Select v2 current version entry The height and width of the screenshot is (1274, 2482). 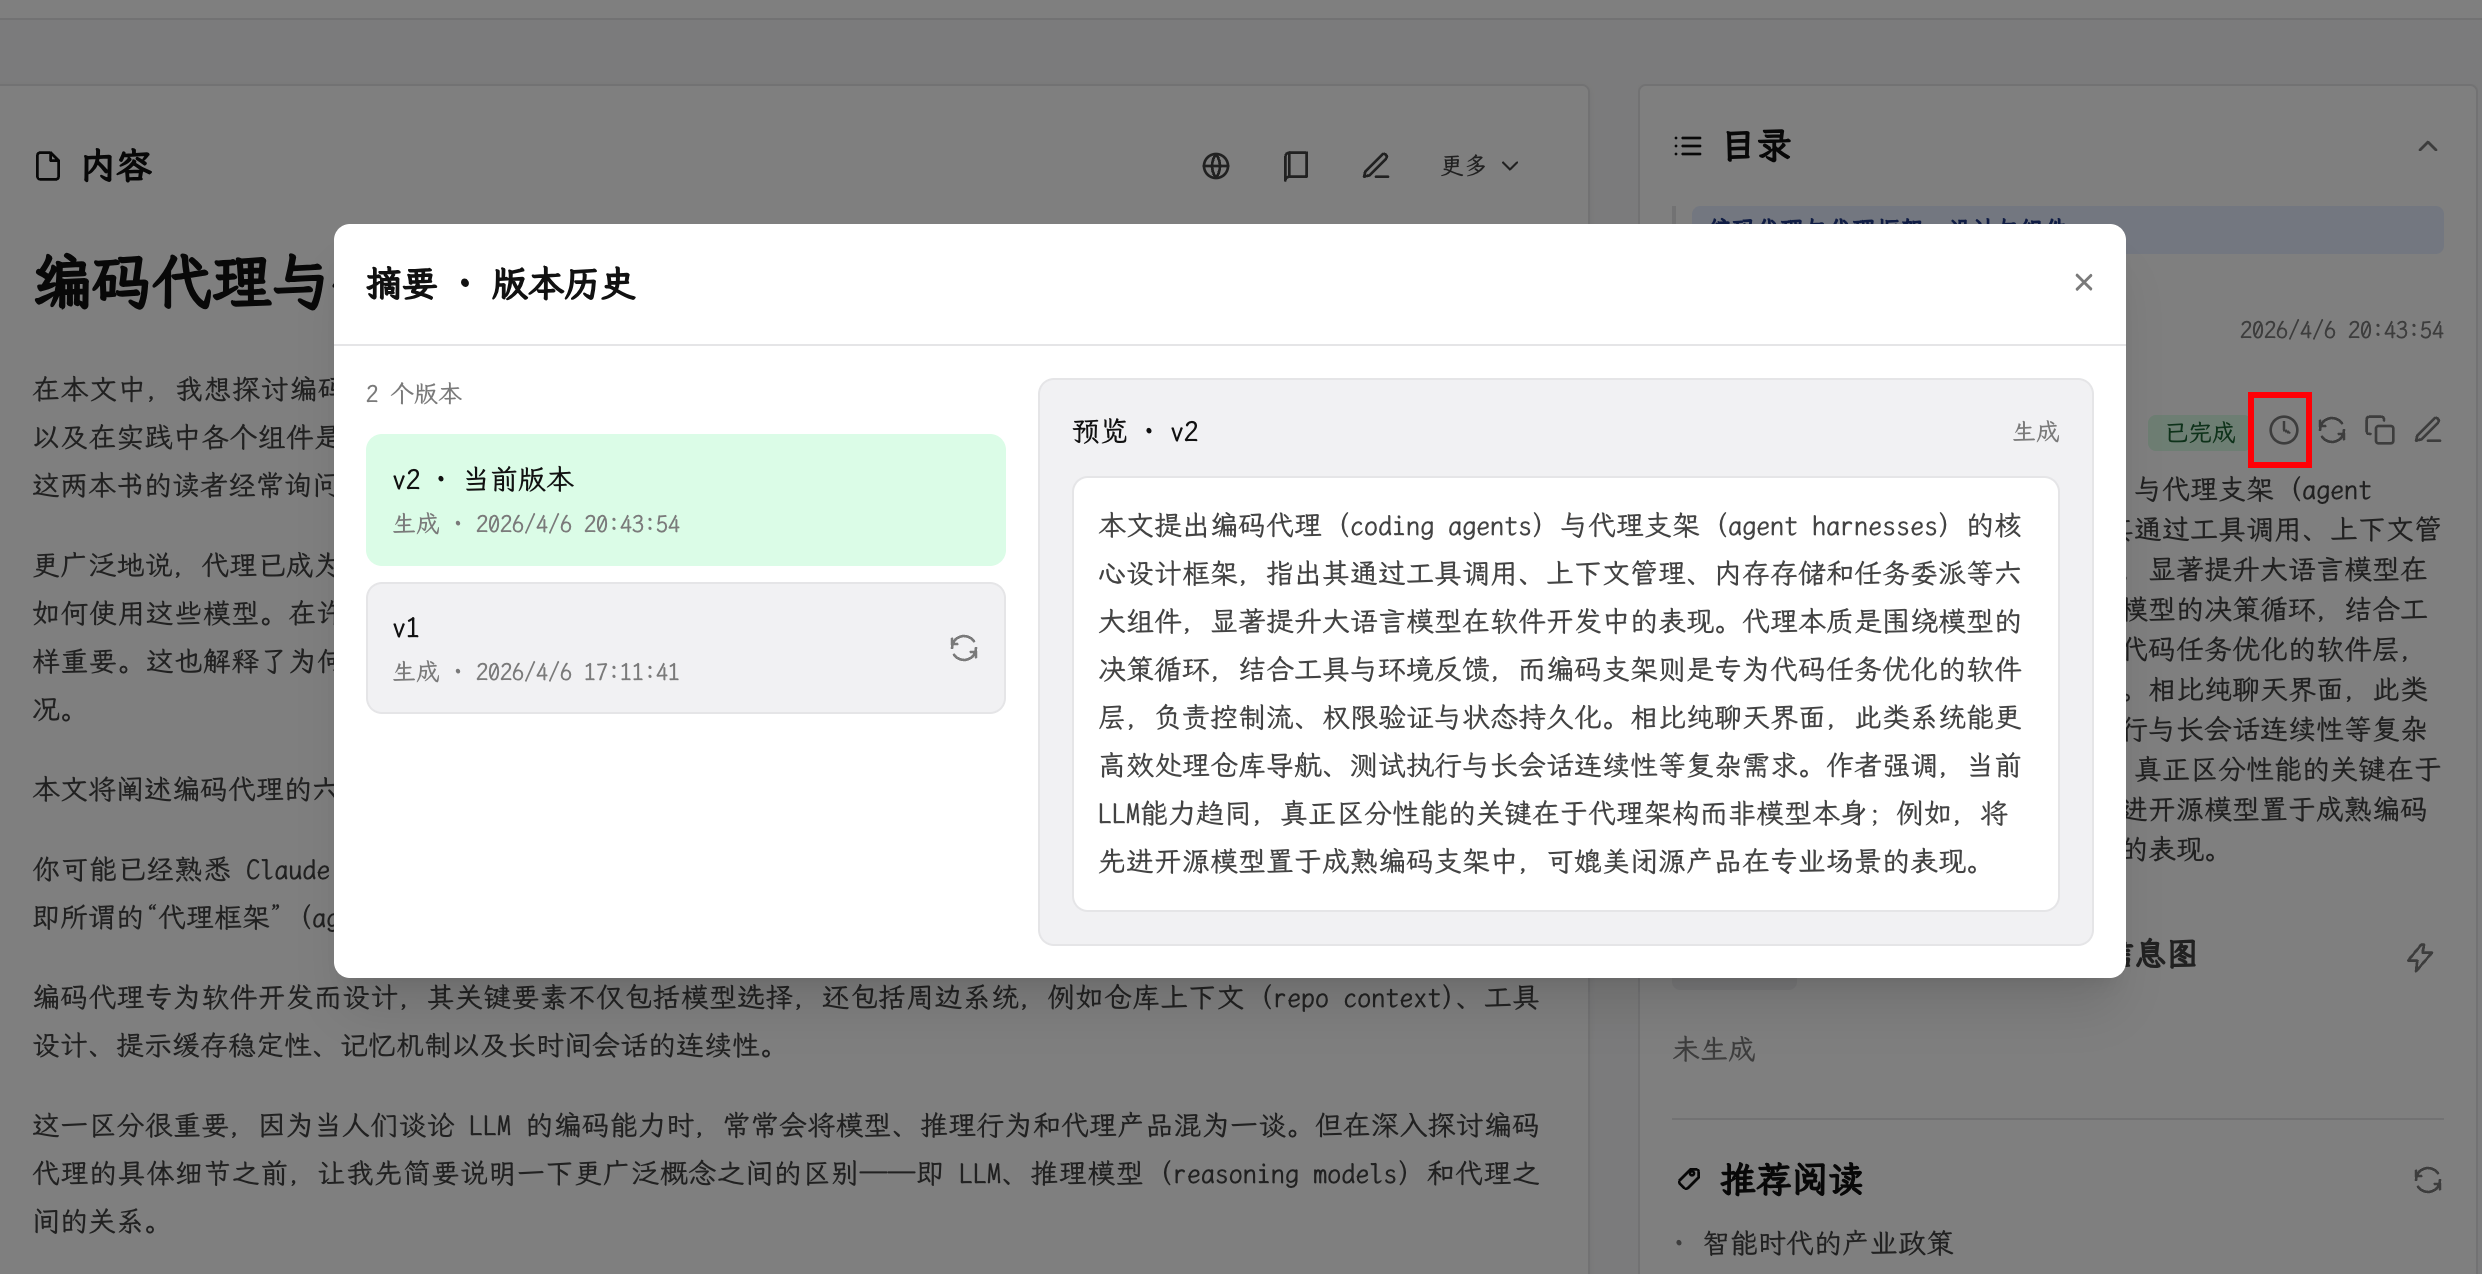point(685,500)
